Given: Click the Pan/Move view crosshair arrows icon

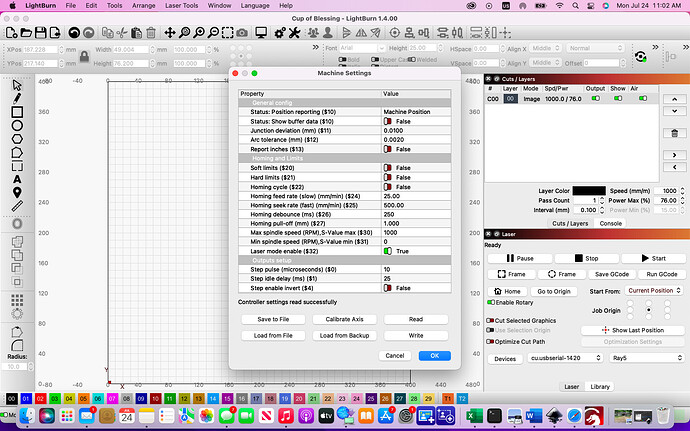Looking at the screenshot, I should [170, 33].
